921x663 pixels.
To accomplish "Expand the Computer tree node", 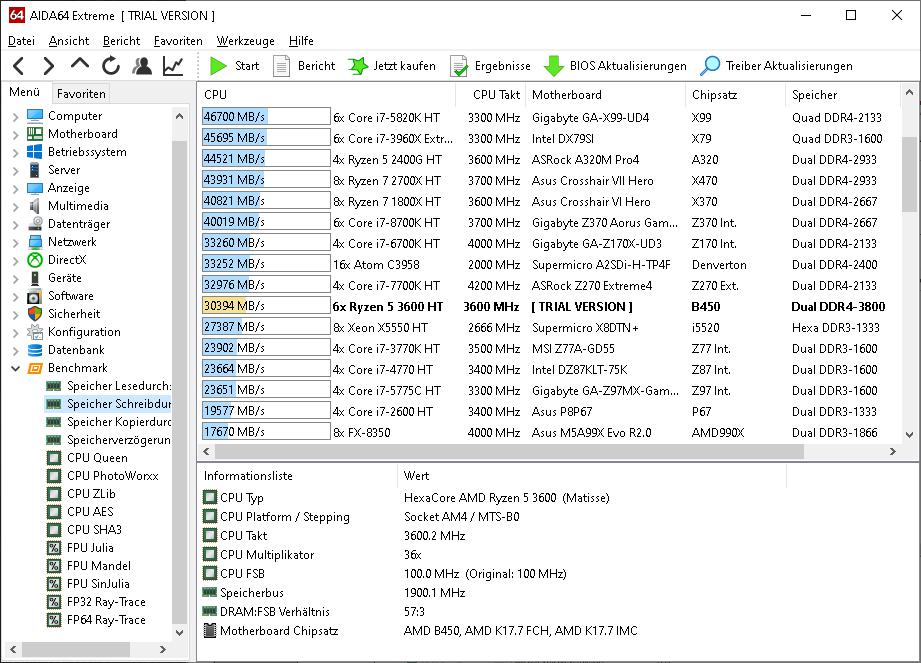I will [x=16, y=117].
